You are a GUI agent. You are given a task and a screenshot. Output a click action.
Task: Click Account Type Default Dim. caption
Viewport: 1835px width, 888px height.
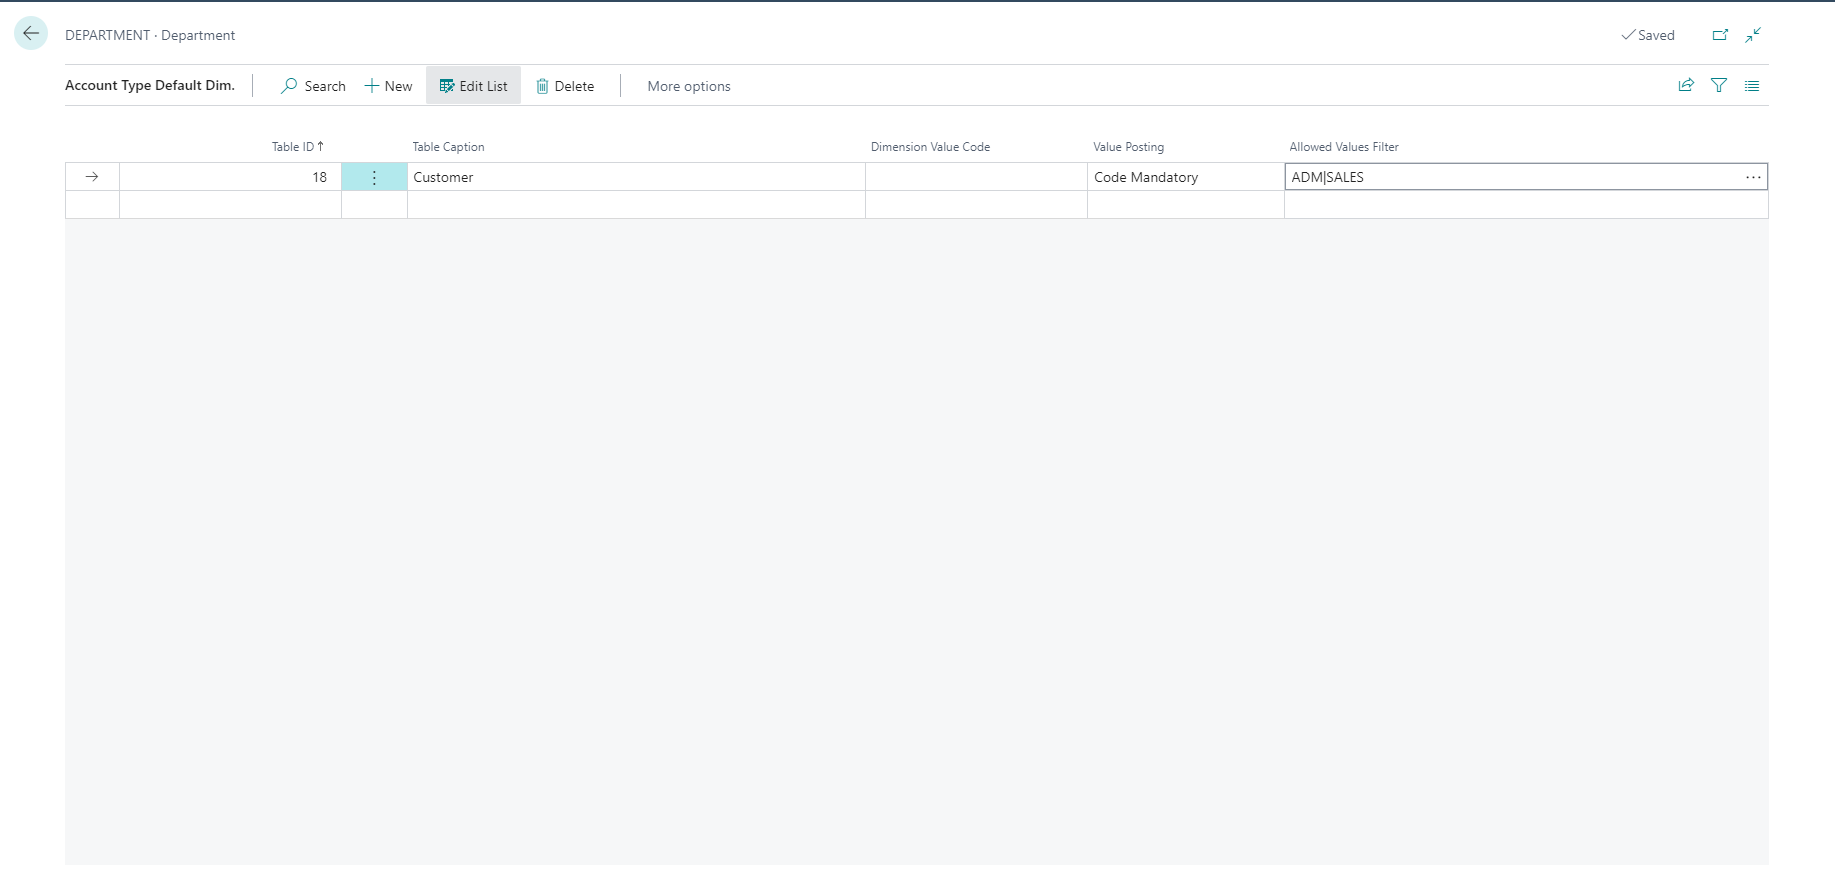[x=150, y=85]
